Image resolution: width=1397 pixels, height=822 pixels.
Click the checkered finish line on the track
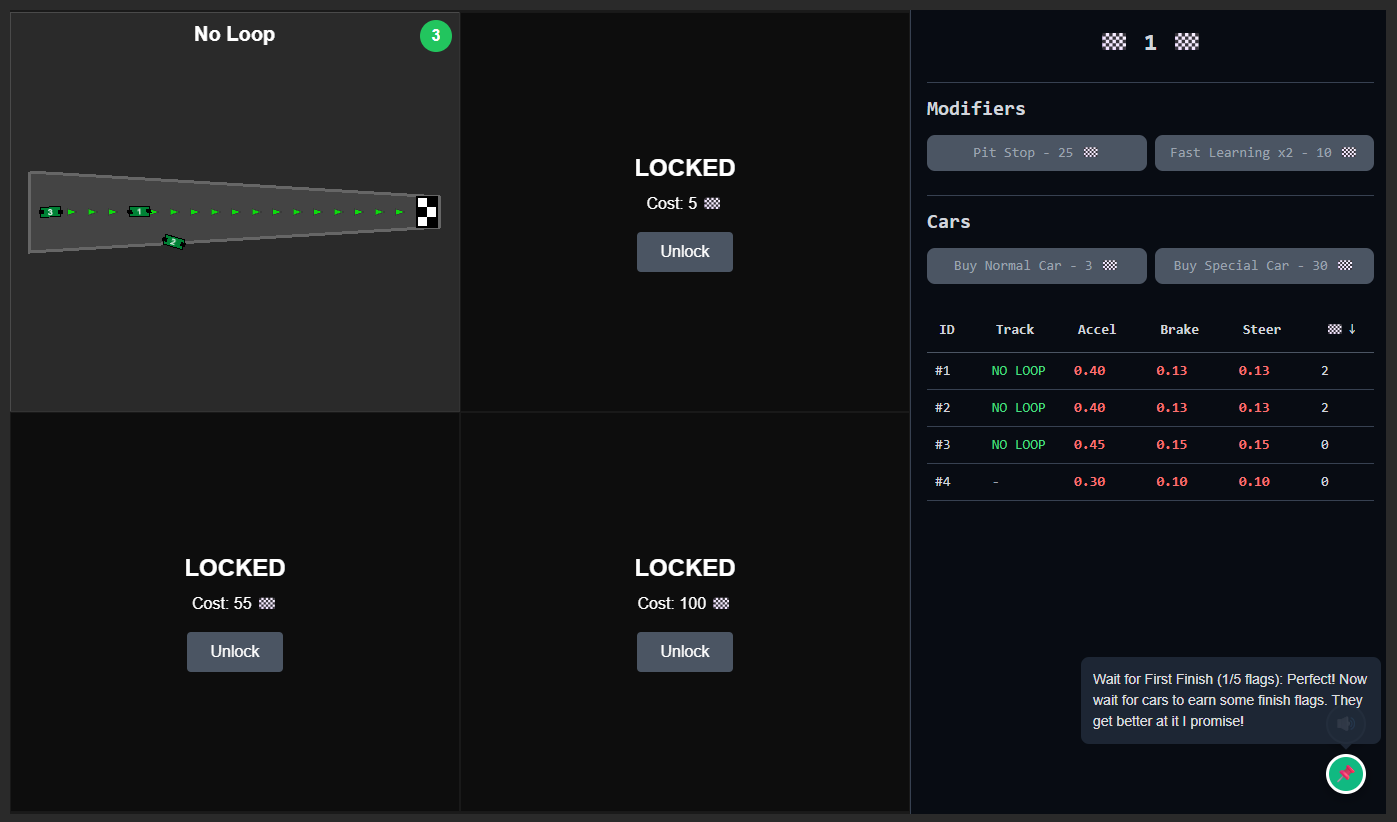pos(427,212)
